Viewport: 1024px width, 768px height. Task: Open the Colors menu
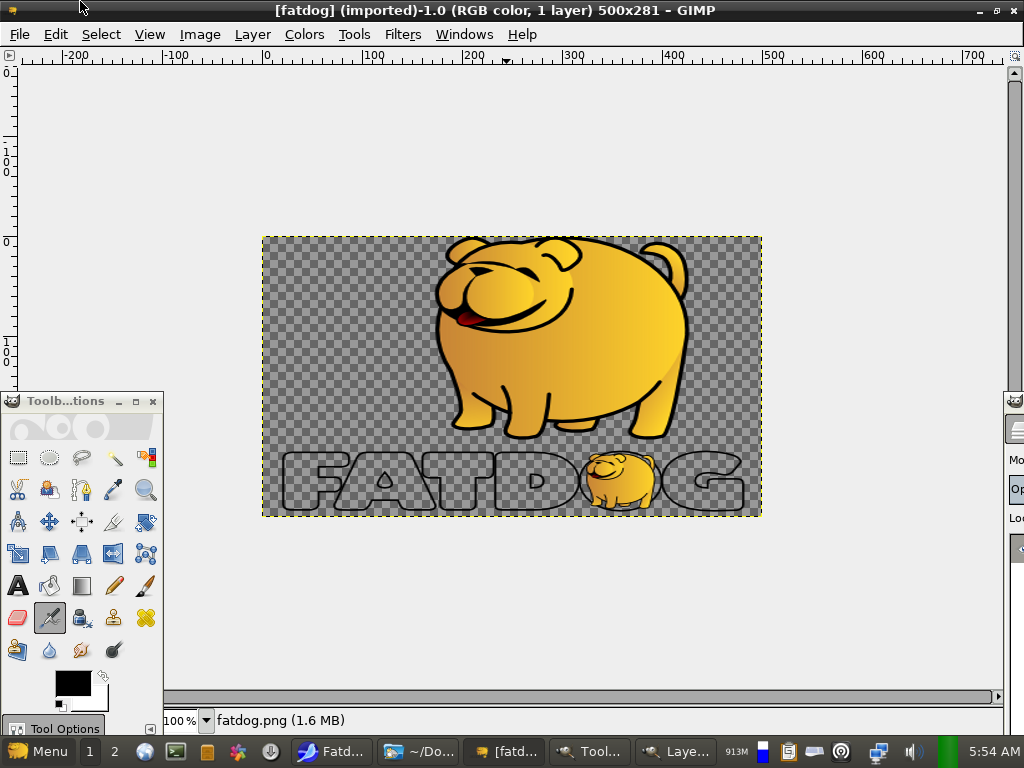[x=304, y=34]
